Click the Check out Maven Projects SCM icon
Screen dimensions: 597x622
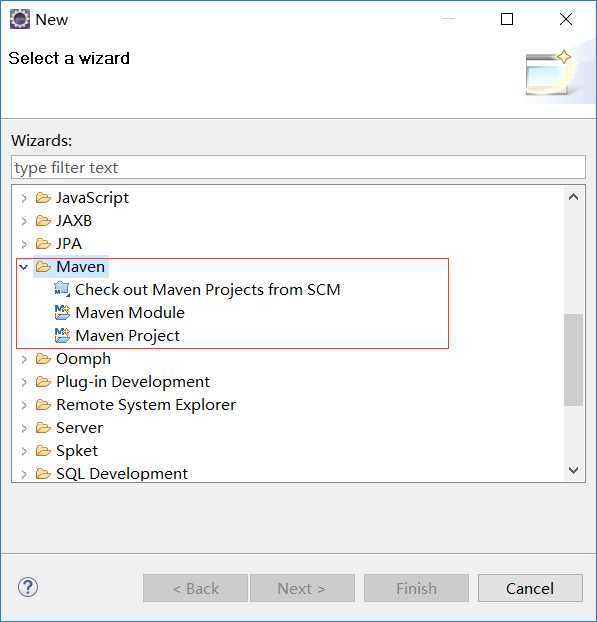point(61,289)
